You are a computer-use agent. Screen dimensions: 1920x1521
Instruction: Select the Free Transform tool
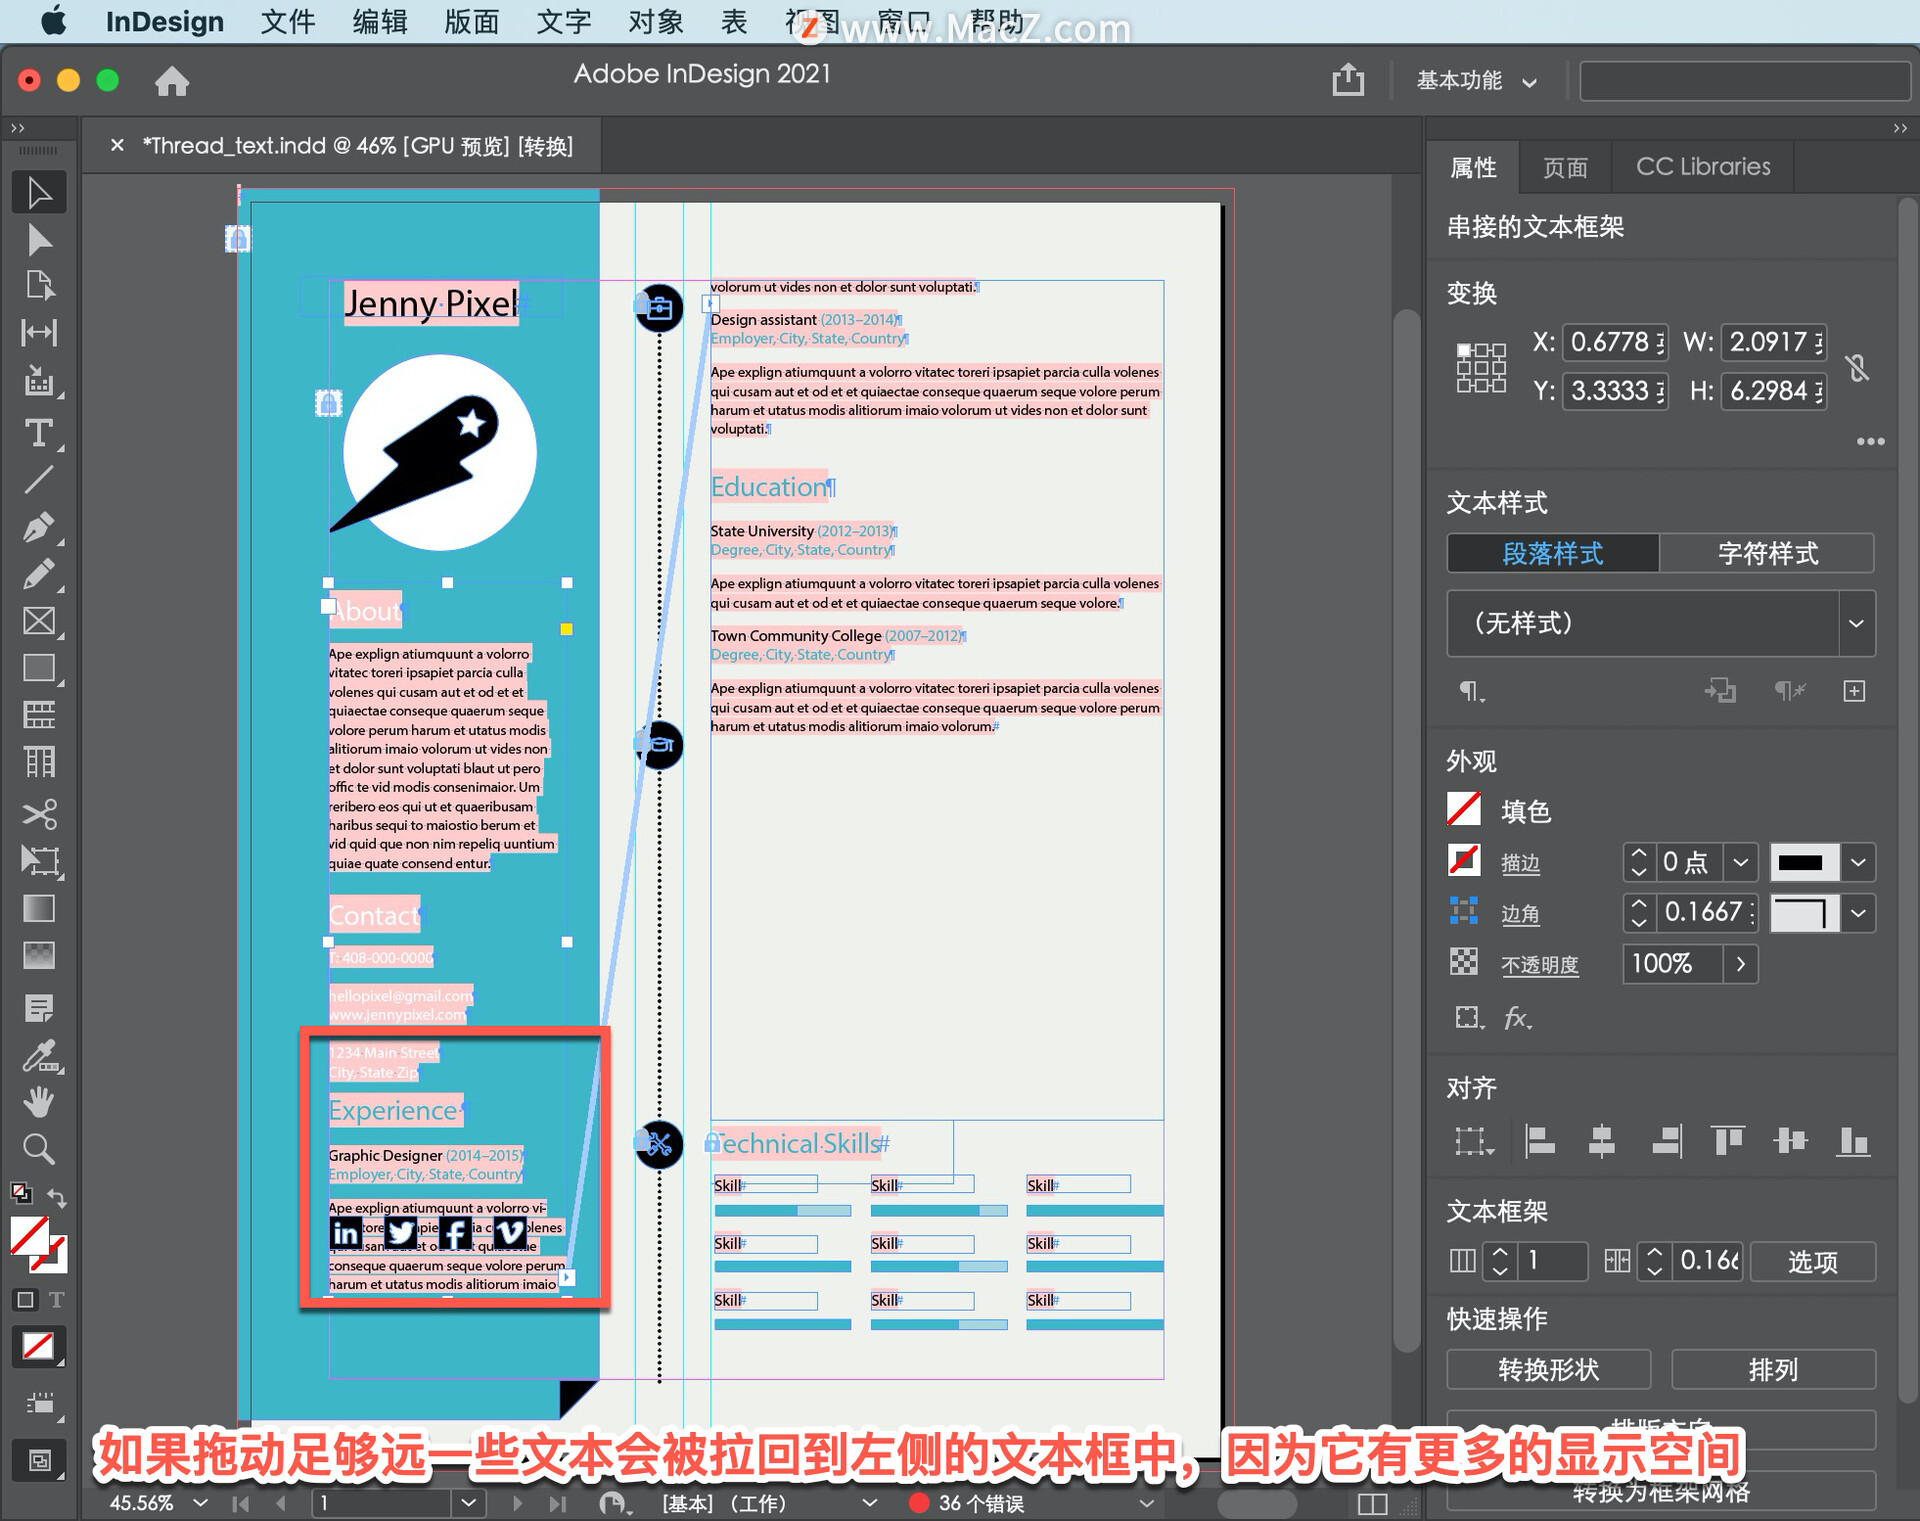[x=39, y=861]
